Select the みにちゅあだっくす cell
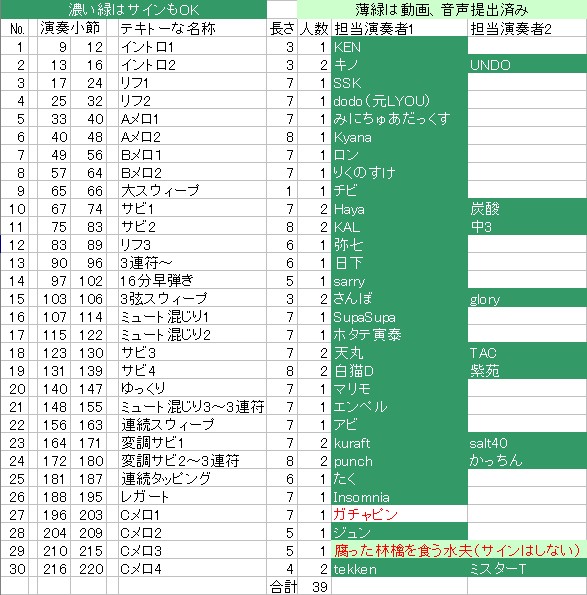This screenshot has width=587, height=595. tap(399, 118)
